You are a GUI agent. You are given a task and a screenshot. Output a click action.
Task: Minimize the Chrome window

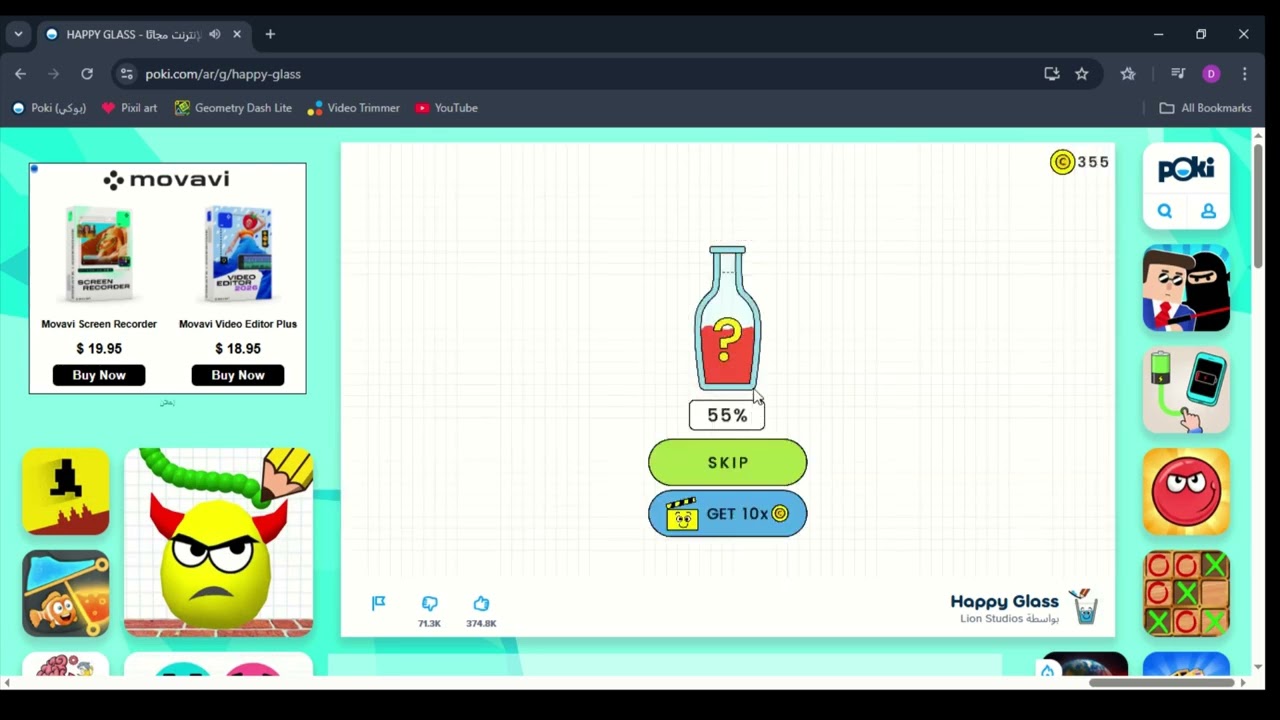click(1158, 34)
